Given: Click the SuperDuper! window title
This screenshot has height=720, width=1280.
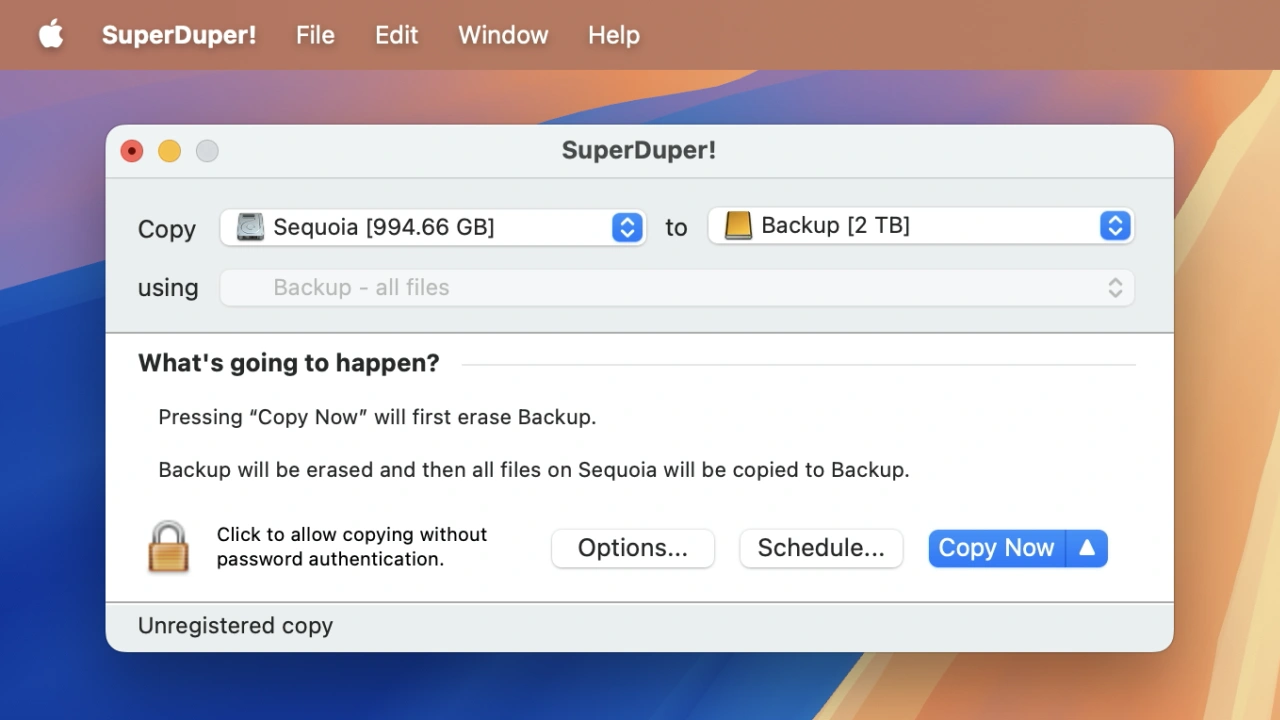Looking at the screenshot, I should 639,150.
